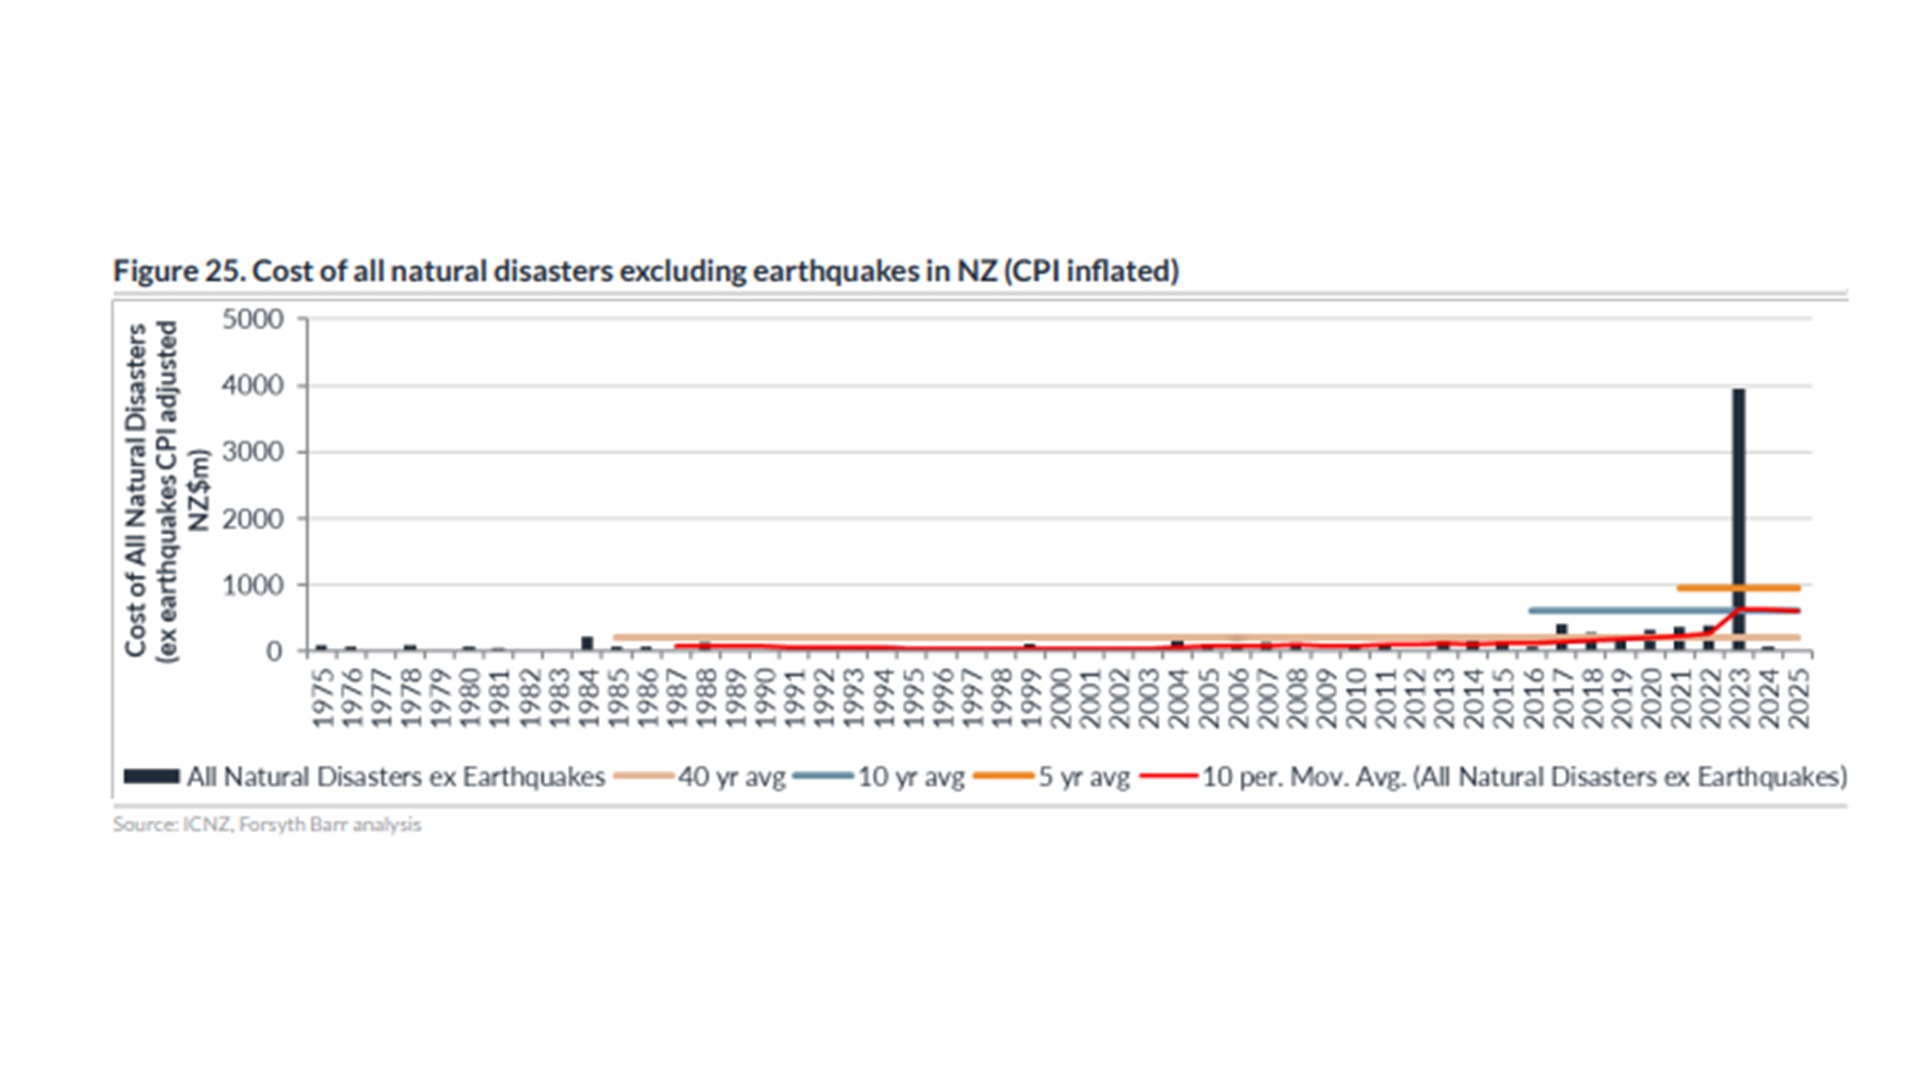Click the 1000 y-axis label

pyautogui.click(x=253, y=585)
